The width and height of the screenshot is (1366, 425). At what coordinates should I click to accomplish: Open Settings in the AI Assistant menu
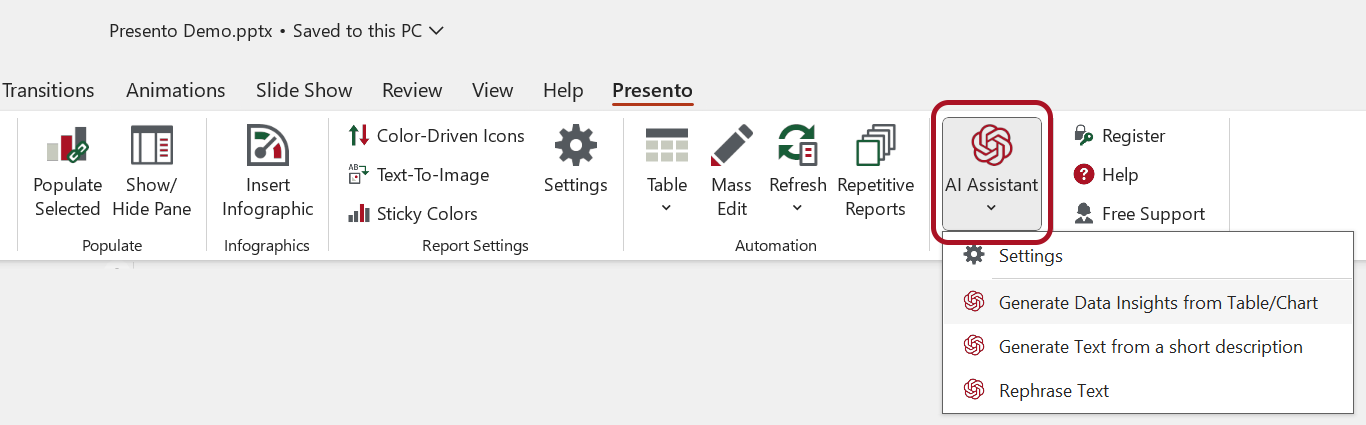[x=1148, y=256]
